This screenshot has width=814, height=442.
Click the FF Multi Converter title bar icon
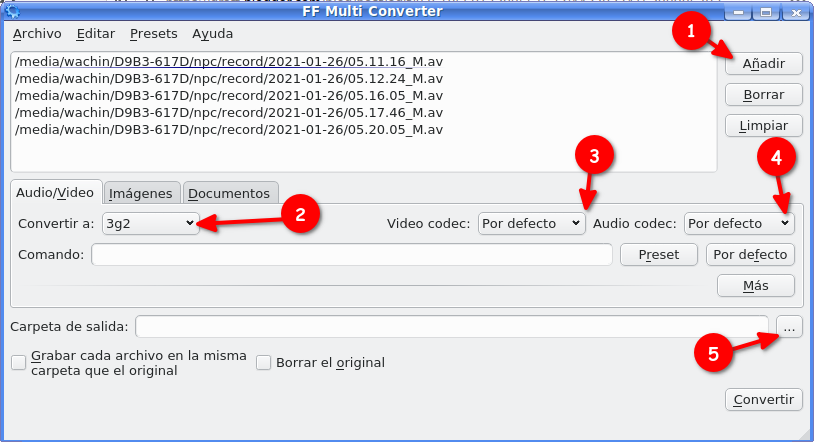coord(12,10)
